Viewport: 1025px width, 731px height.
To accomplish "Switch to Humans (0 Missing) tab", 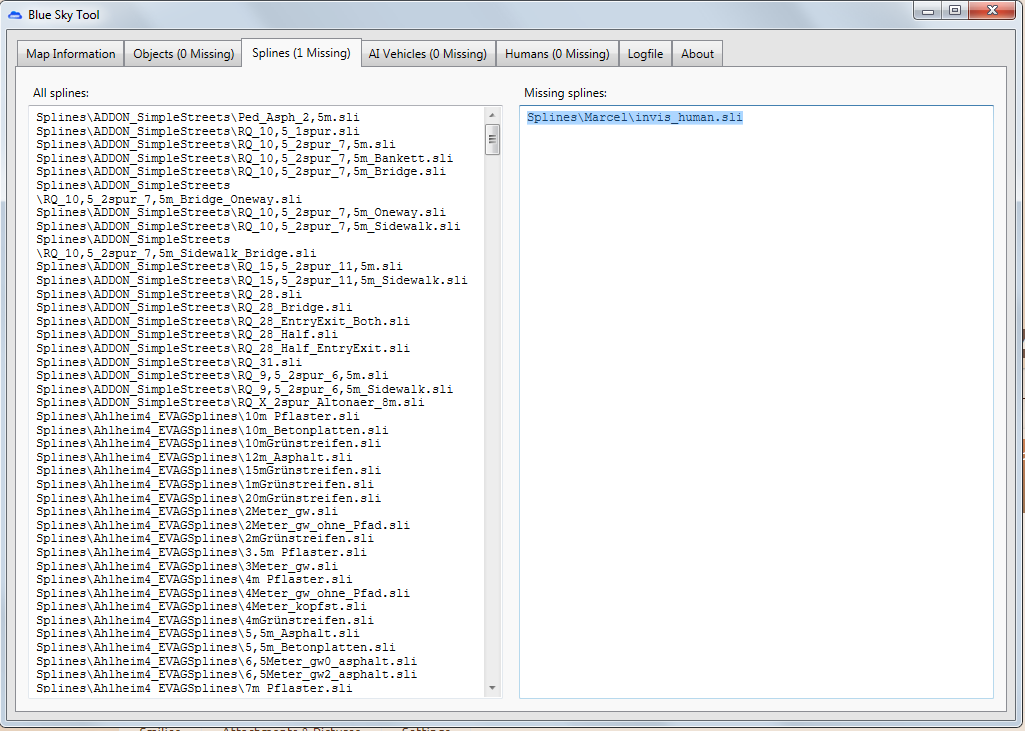I will (557, 54).
